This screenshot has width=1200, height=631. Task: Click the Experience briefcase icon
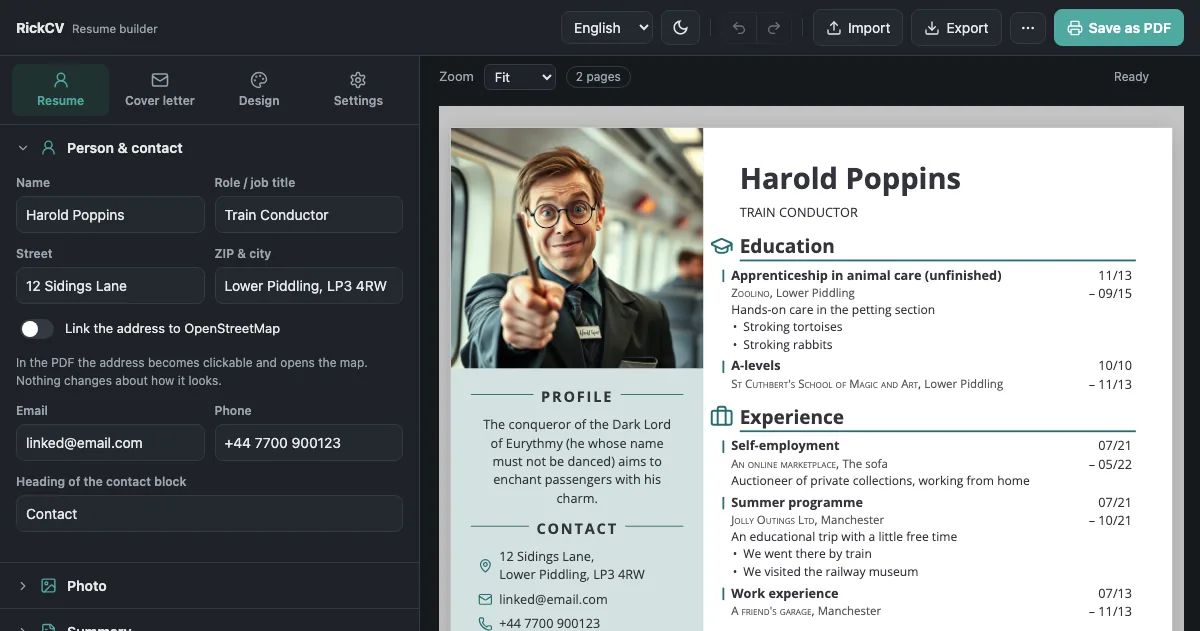[722, 416]
